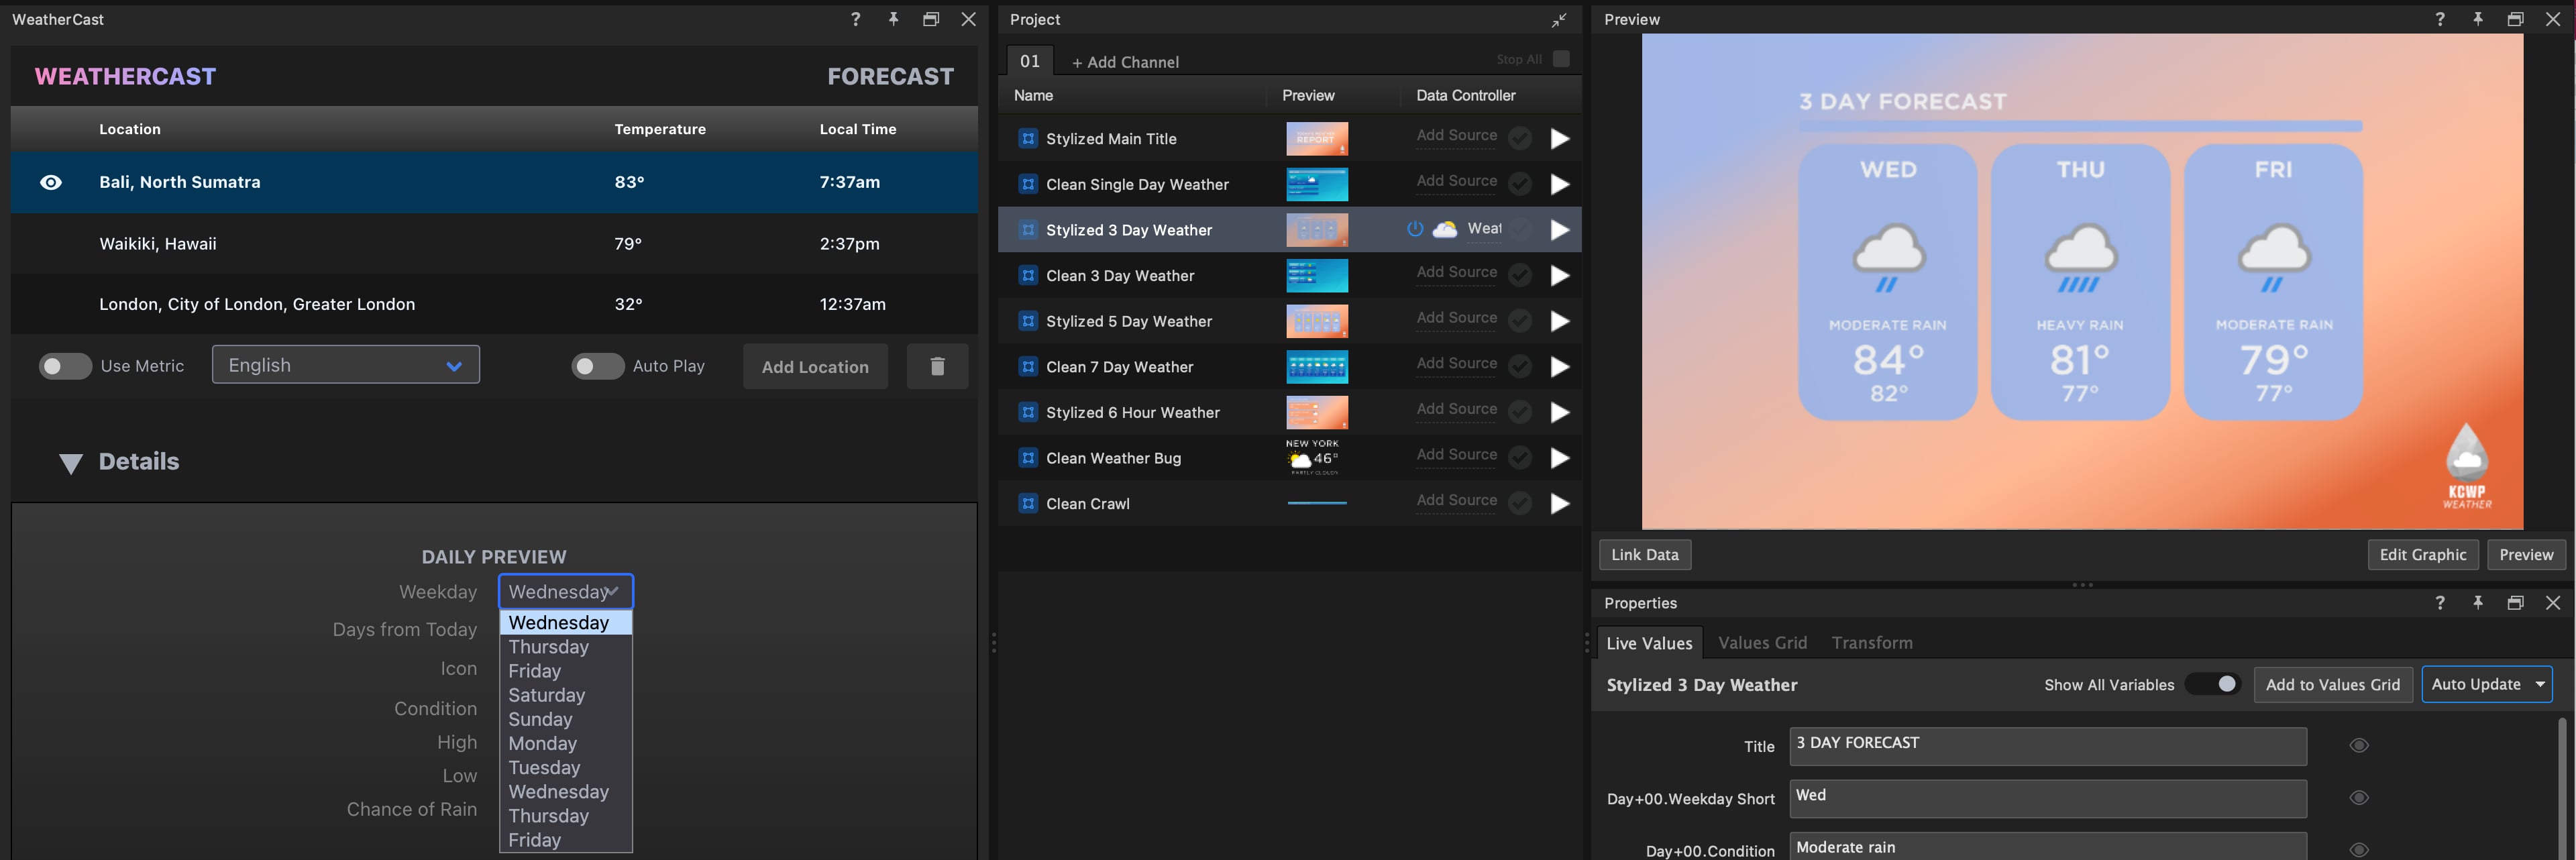
Task: Select Saturday from the weekday list
Action: pos(566,695)
